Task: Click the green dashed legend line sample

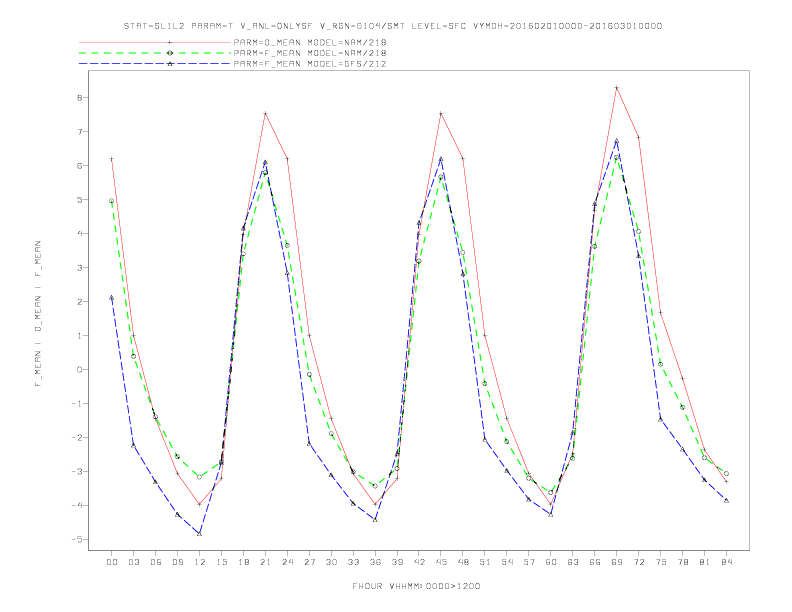Action: (155, 53)
